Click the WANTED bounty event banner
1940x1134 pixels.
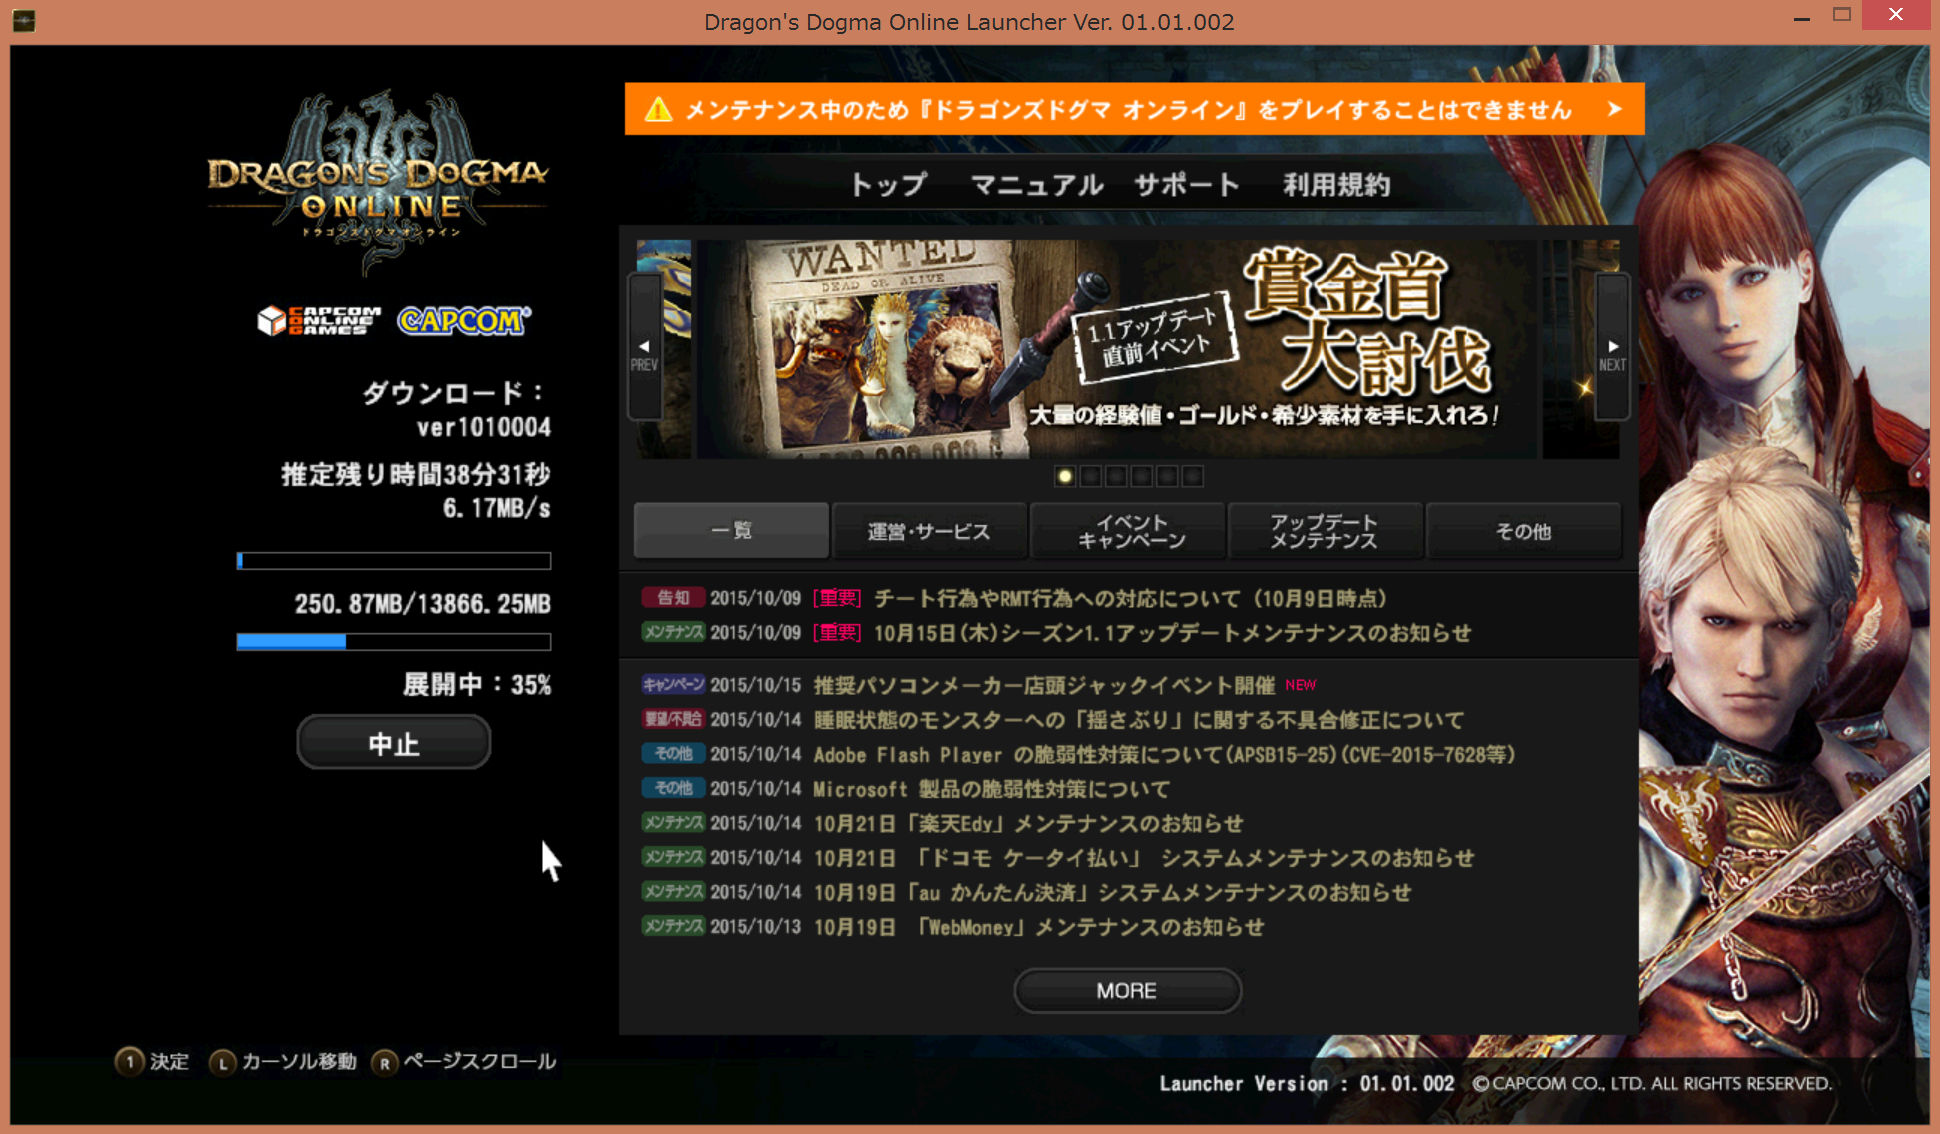pos(1115,348)
